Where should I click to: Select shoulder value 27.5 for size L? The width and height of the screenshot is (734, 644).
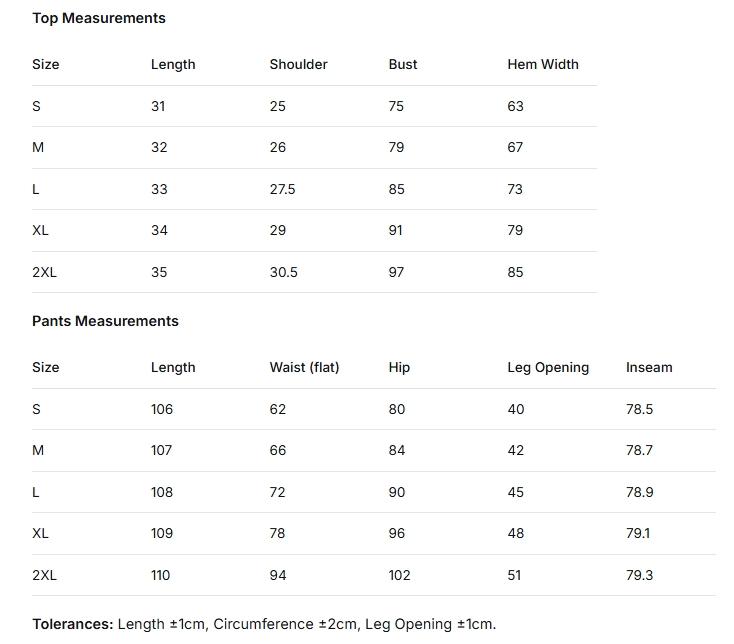pos(282,189)
